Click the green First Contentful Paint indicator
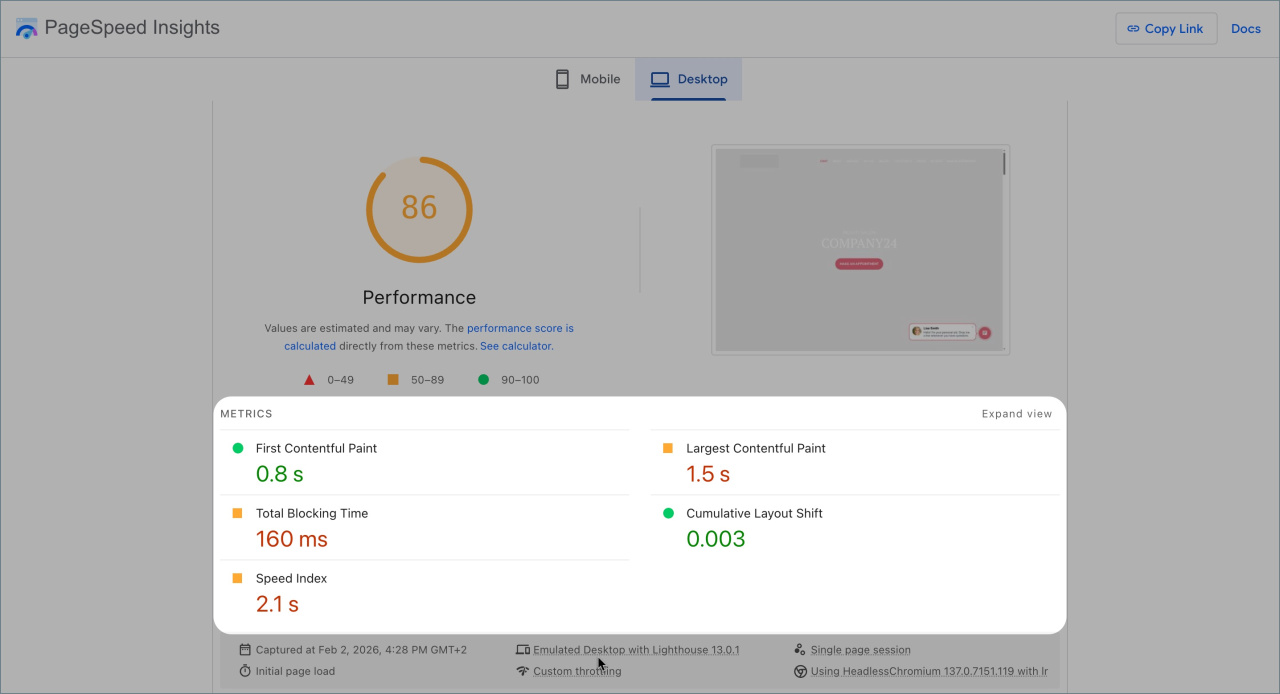1280x694 pixels. (238, 448)
